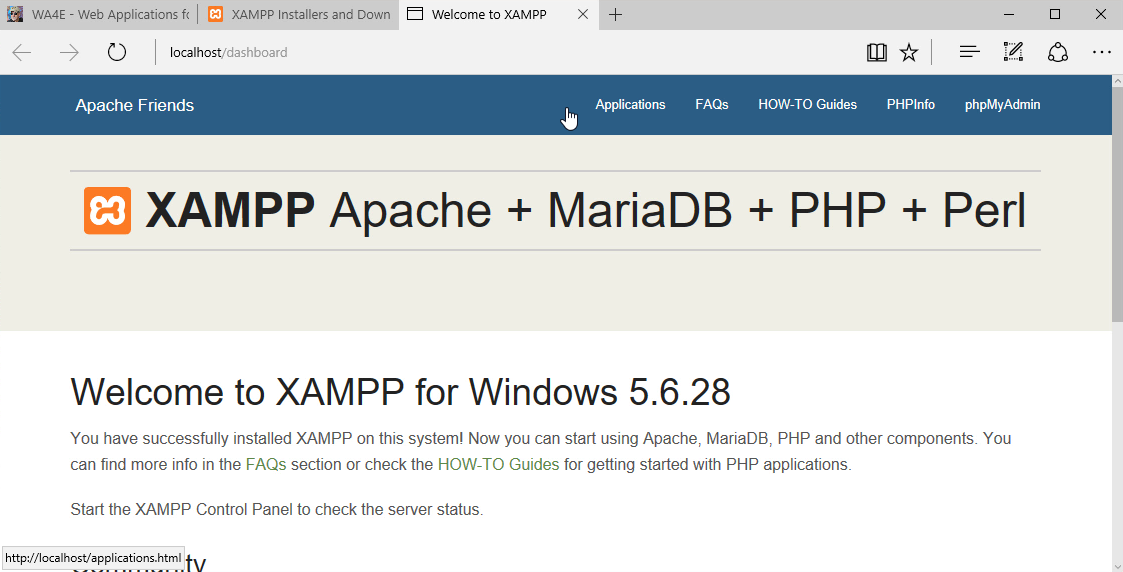This screenshot has height=572, width=1123.
Task: Open HOW-TO Guides in navigation bar
Action: 807,105
